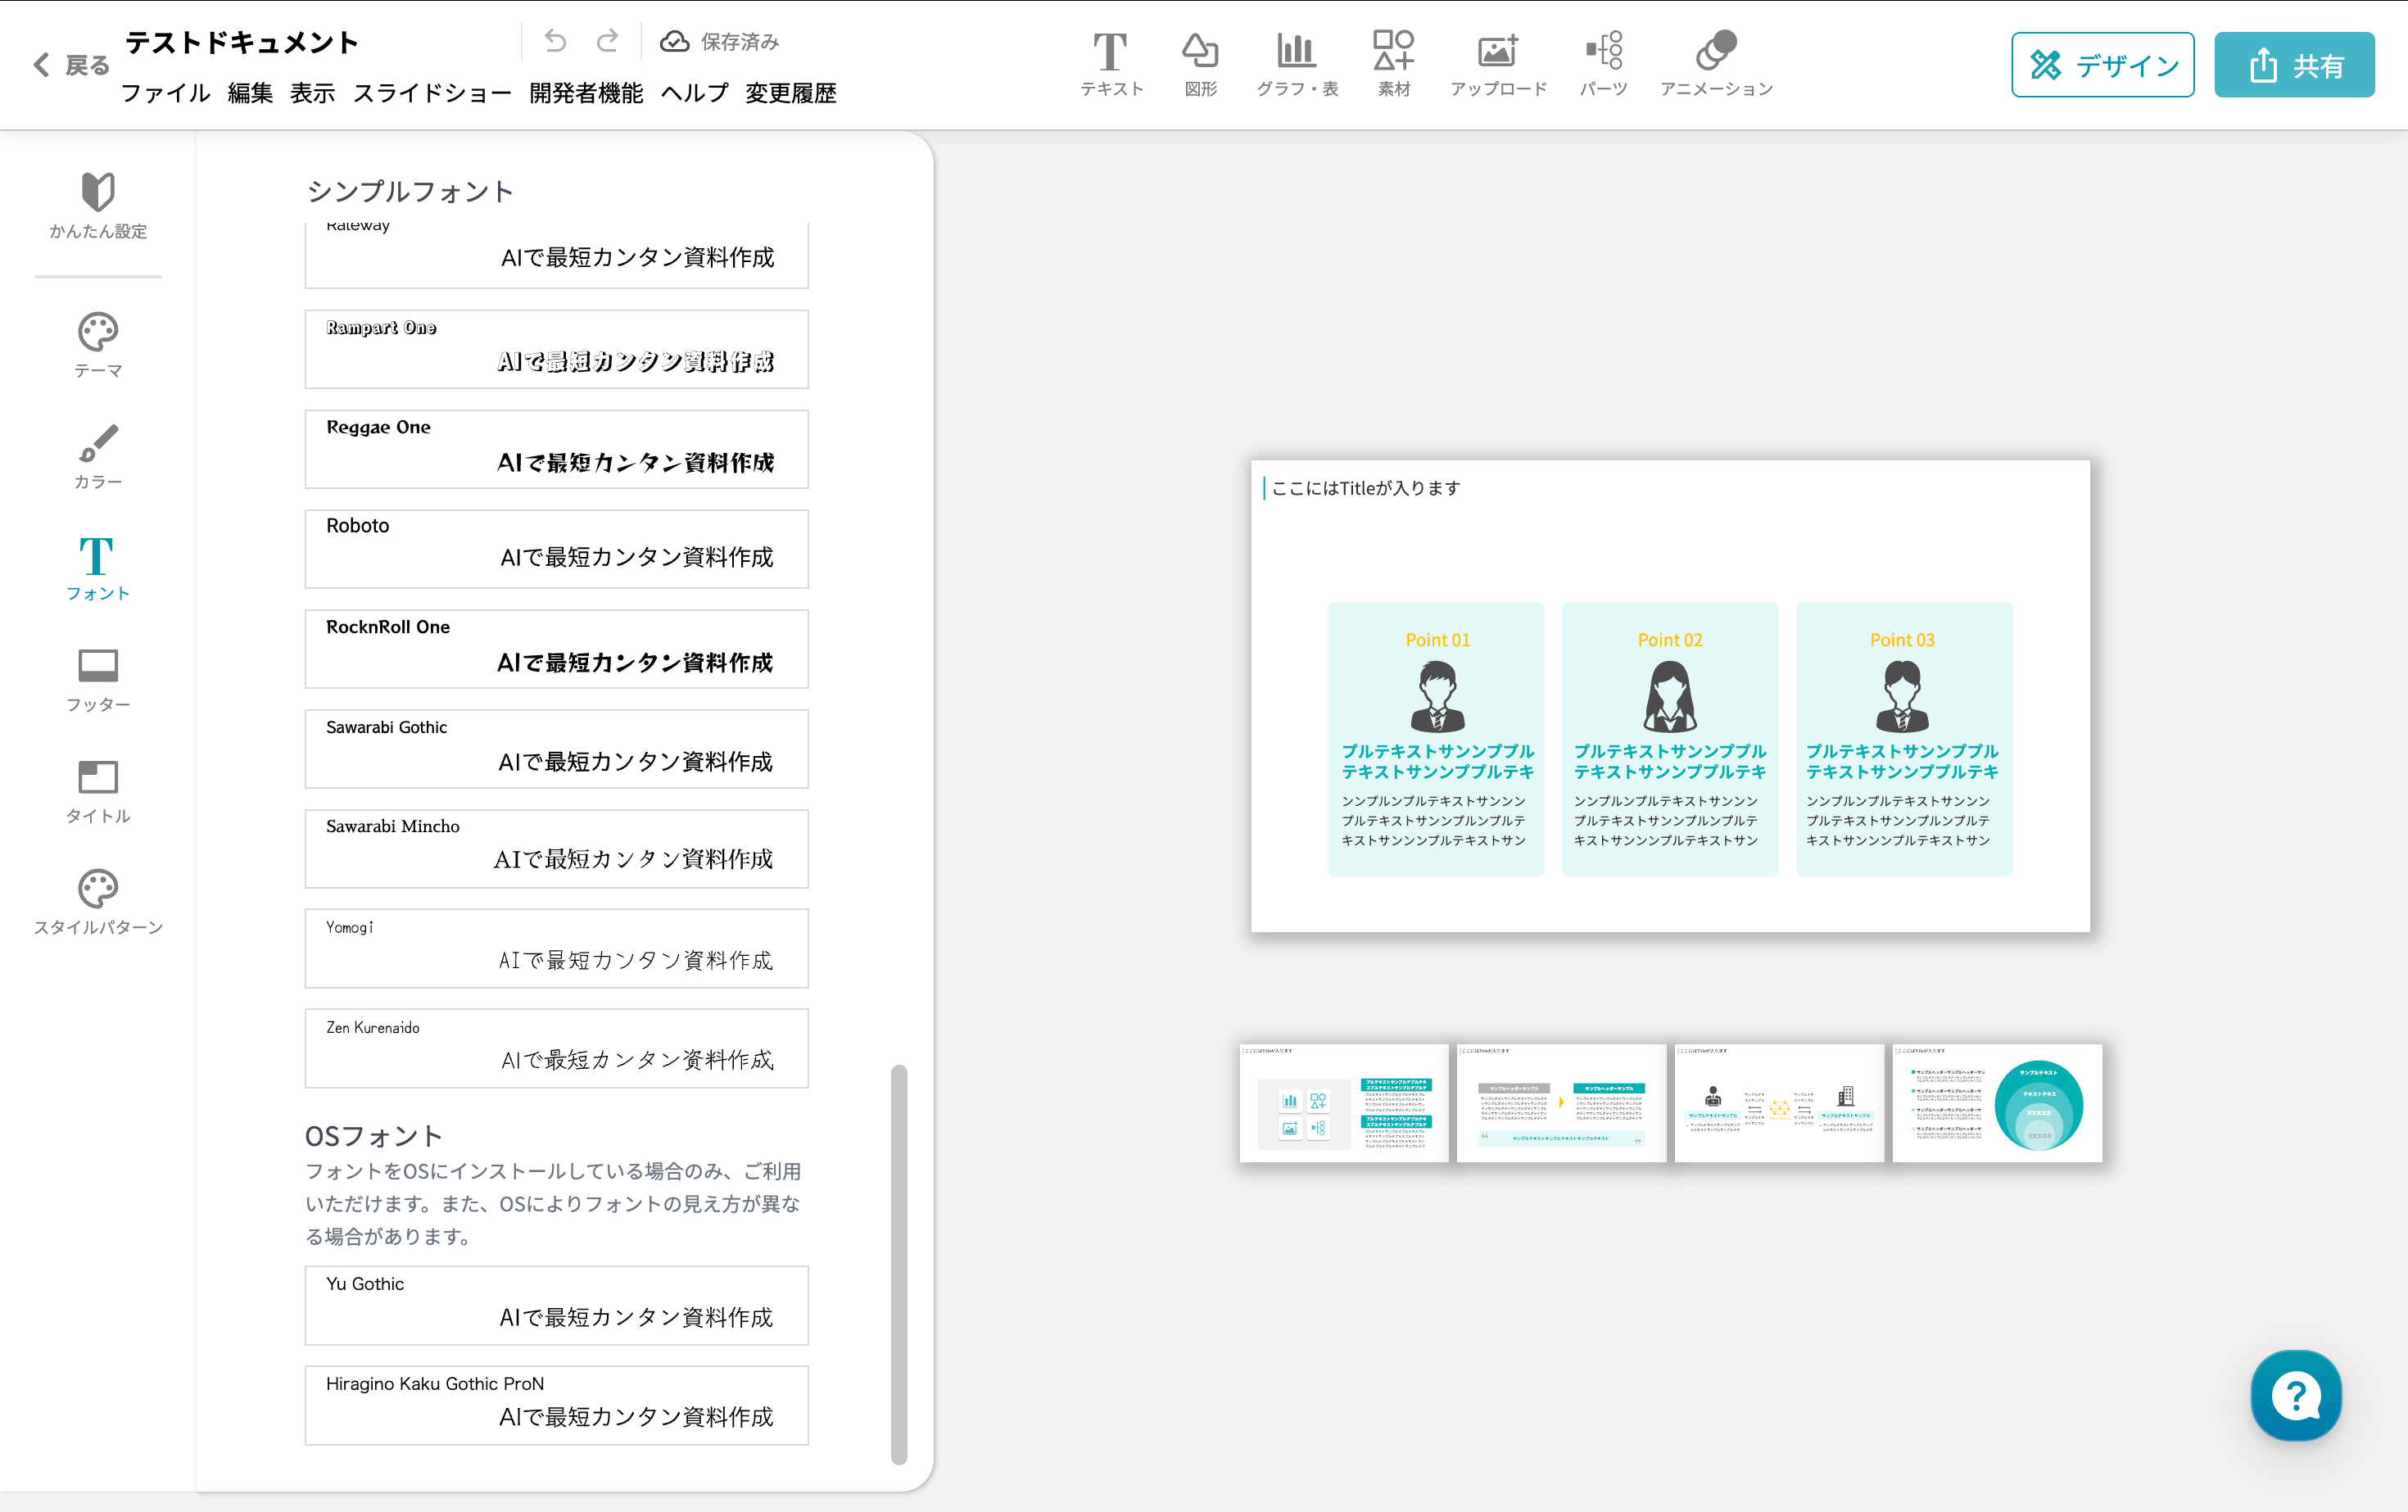Open the ファイル menu

point(165,93)
